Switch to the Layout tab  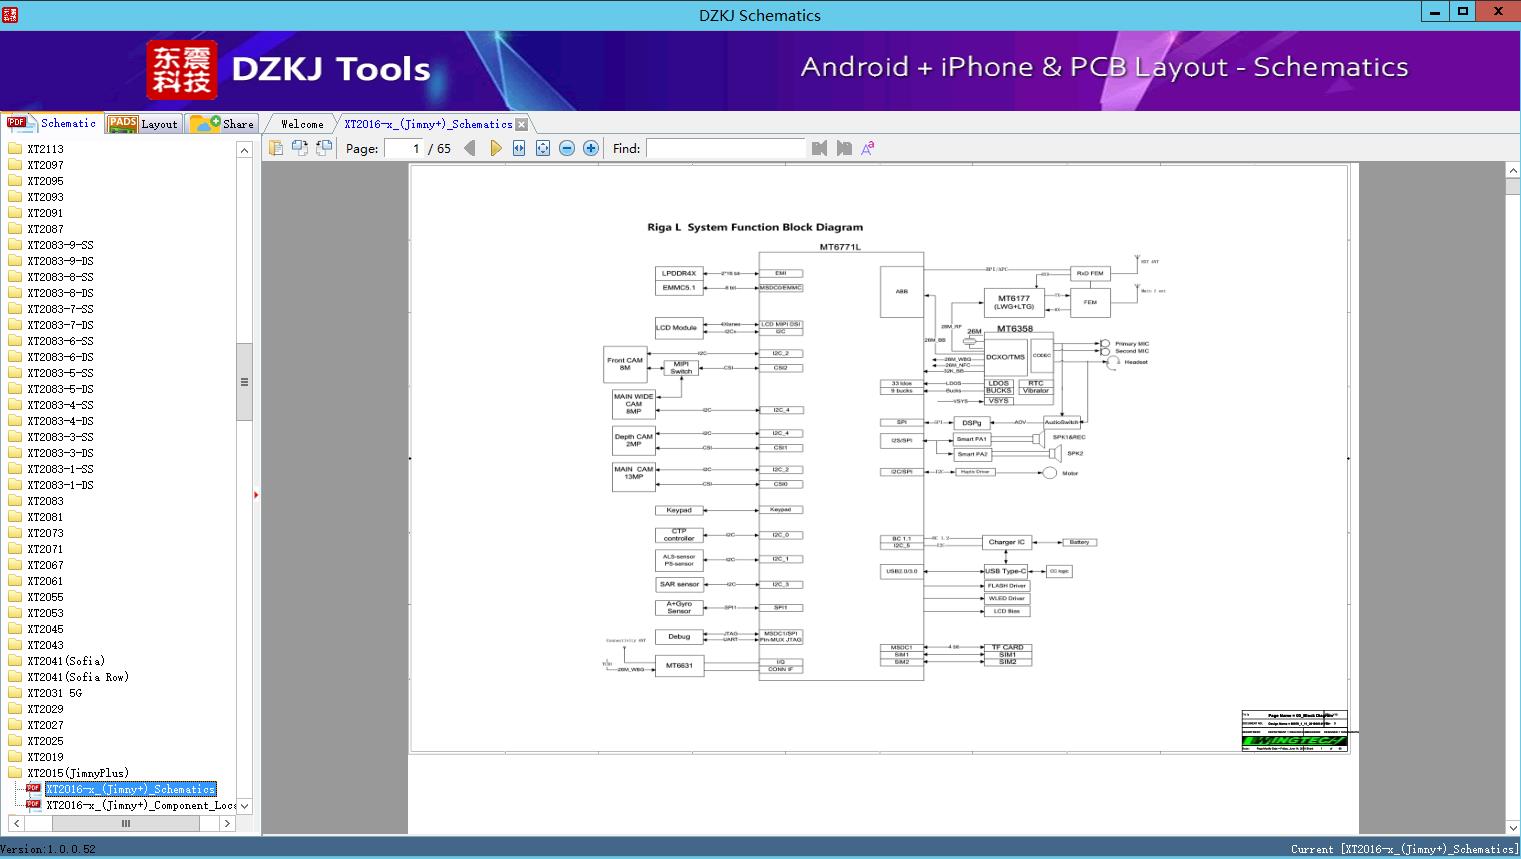144,124
